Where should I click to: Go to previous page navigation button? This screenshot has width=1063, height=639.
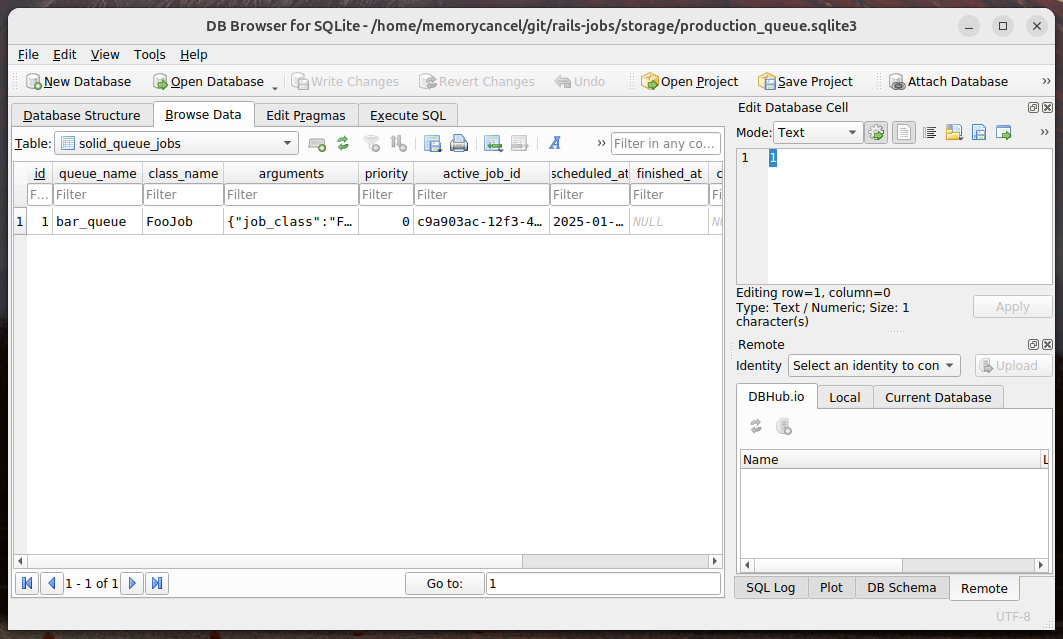tap(52, 583)
